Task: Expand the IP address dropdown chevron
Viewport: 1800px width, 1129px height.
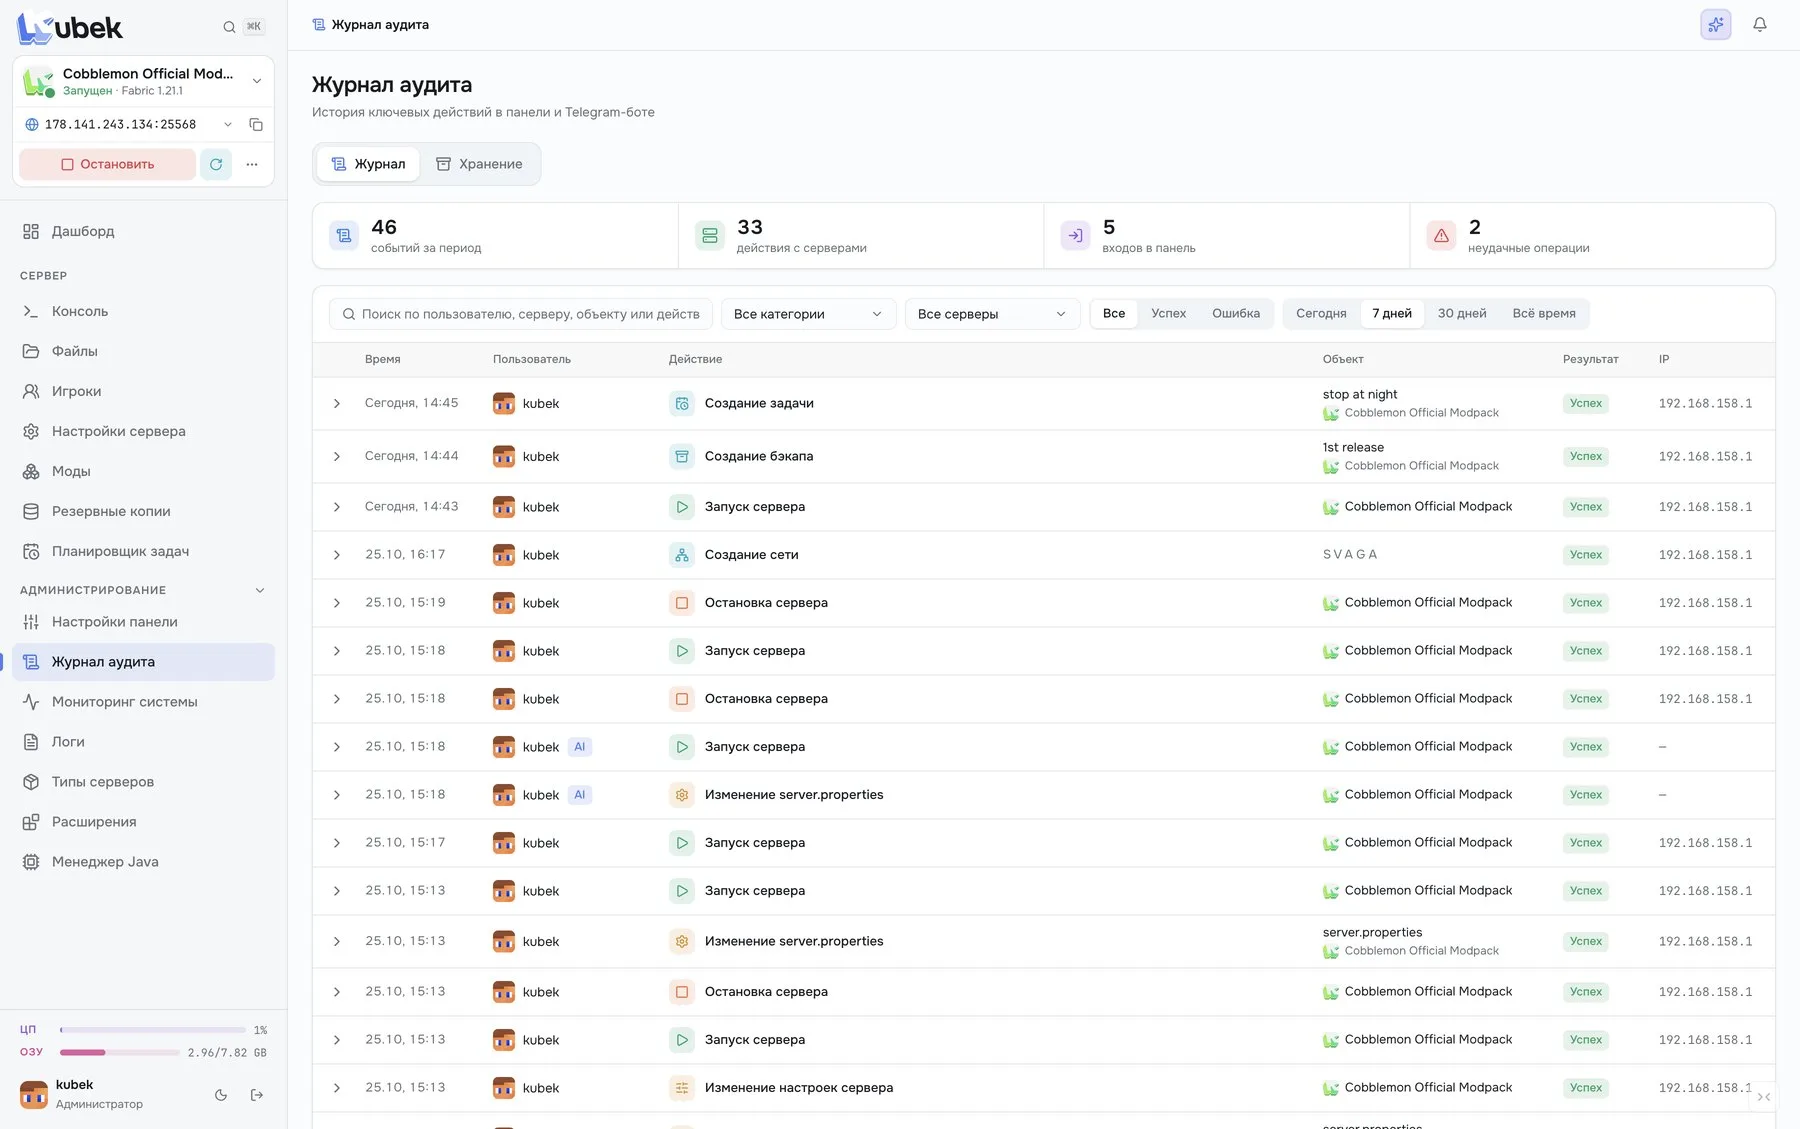Action: tap(228, 125)
